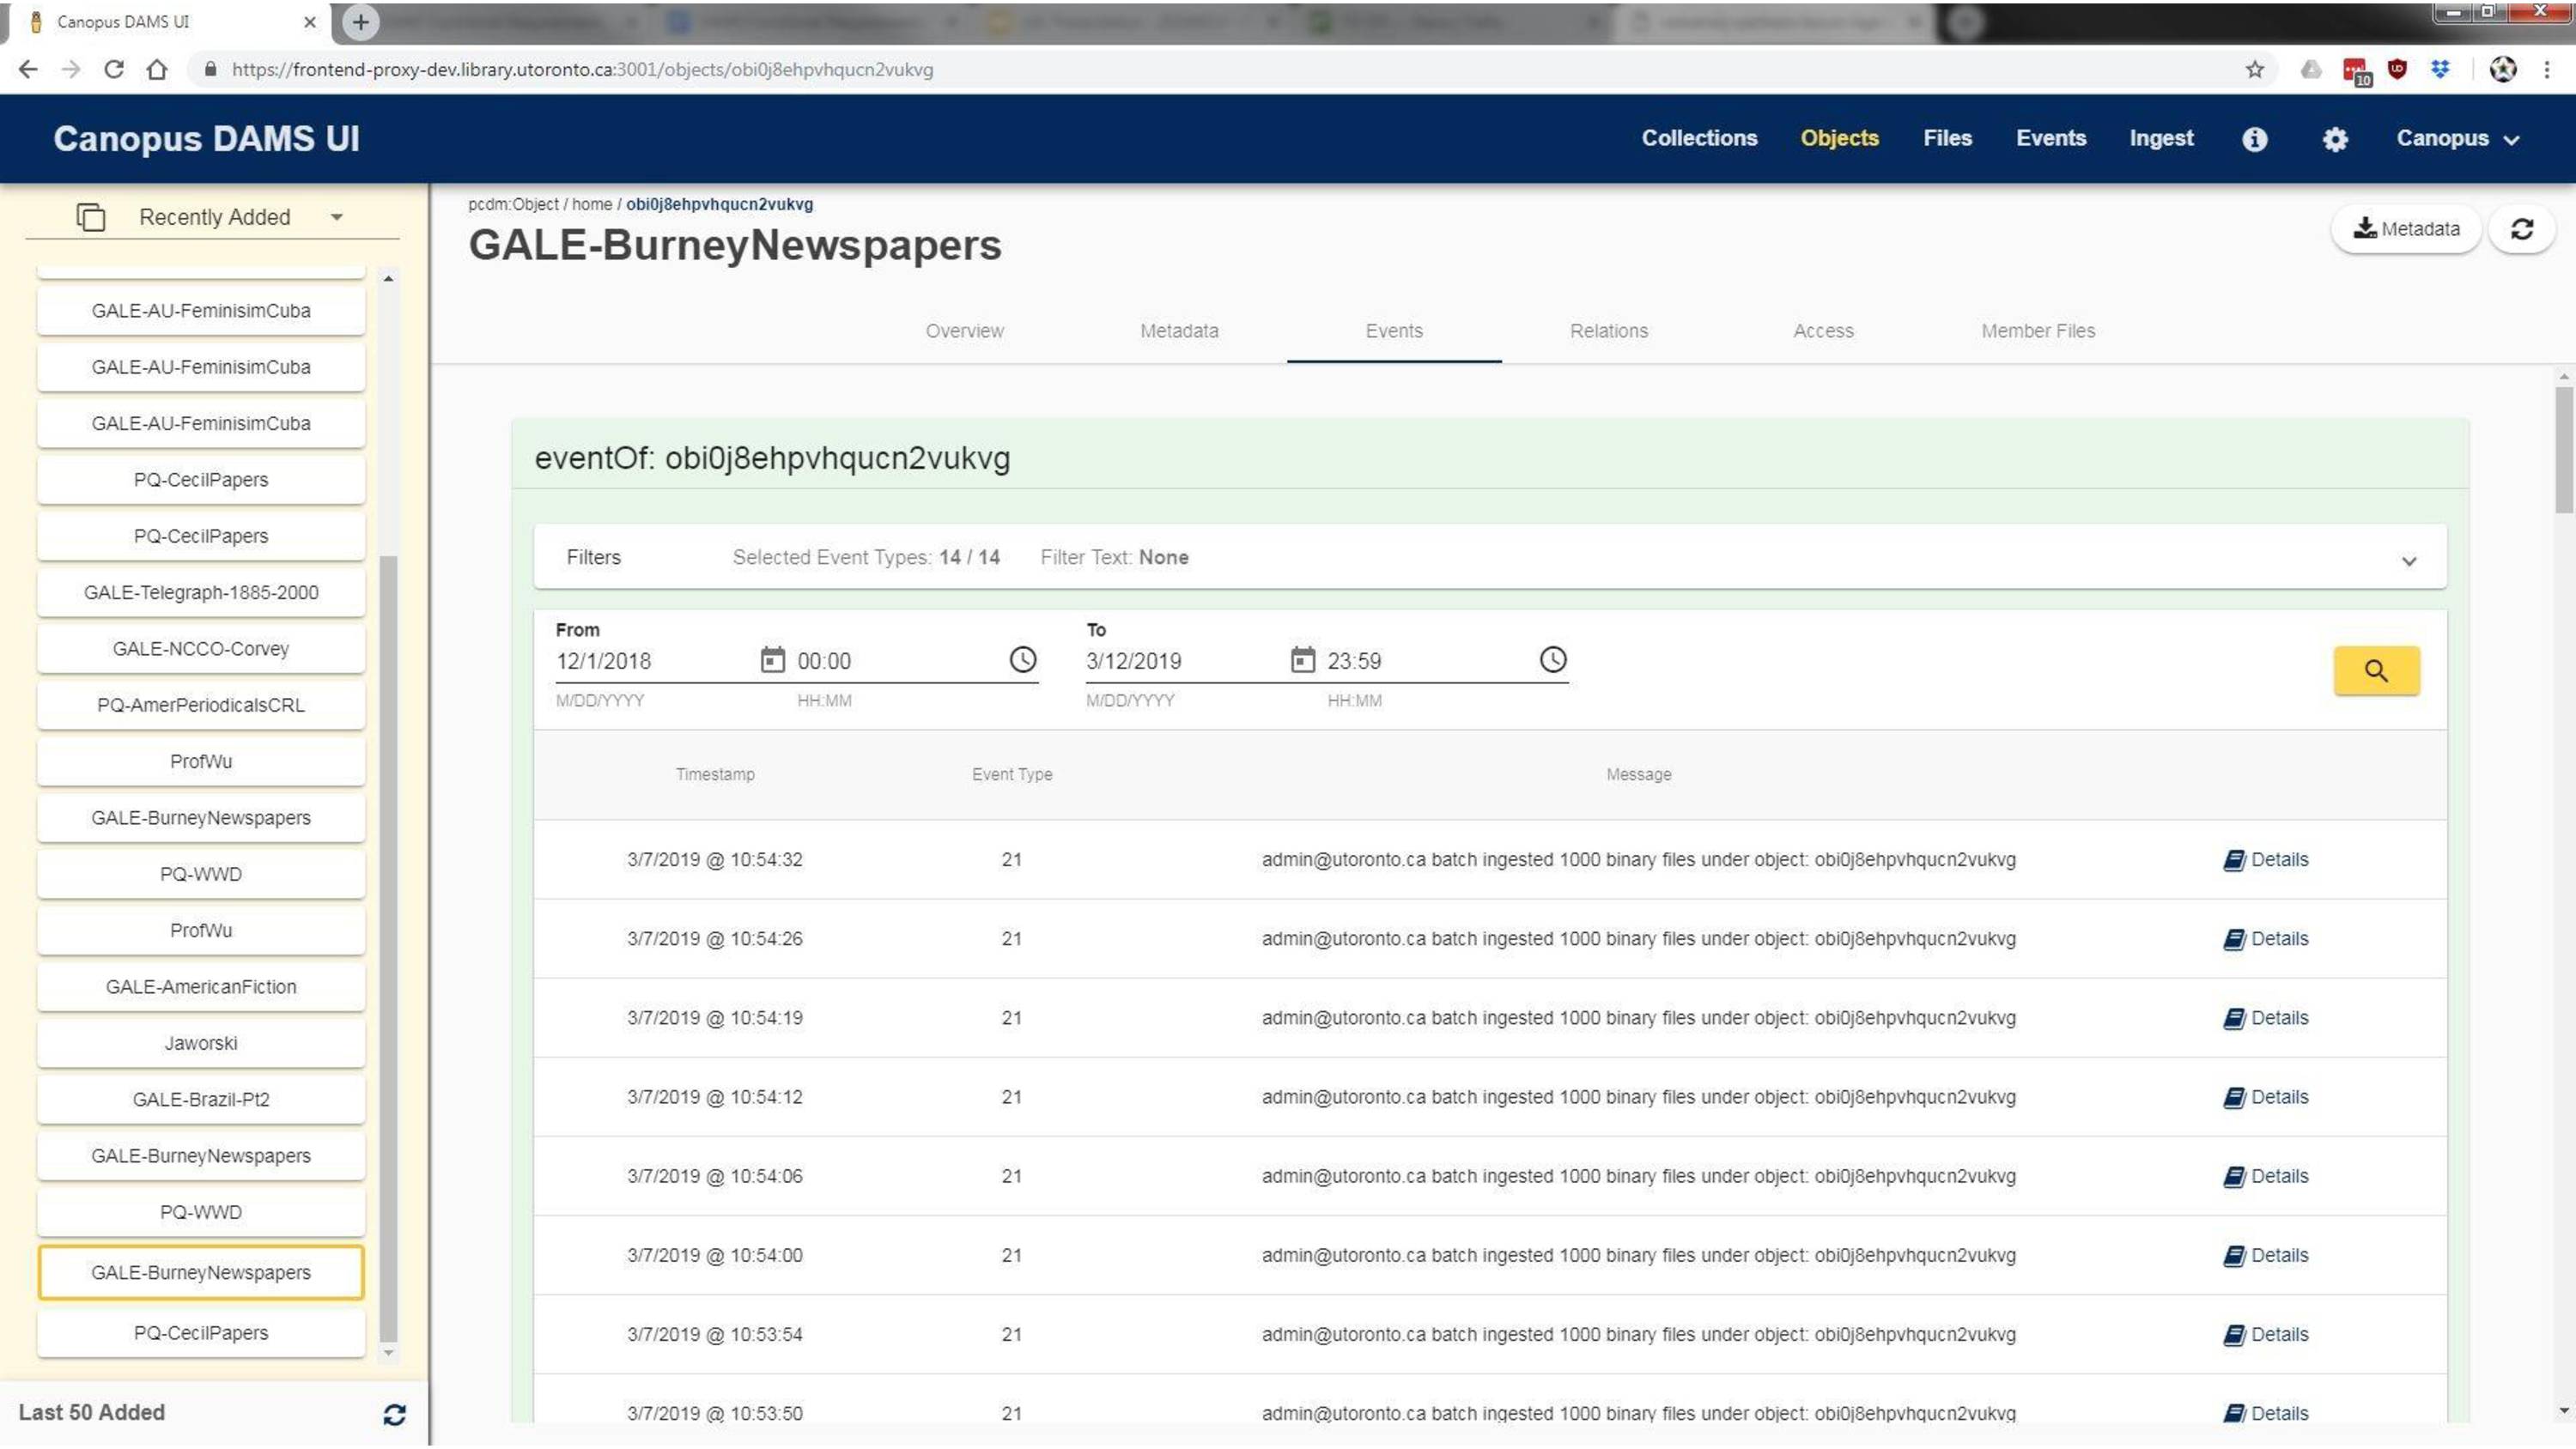This screenshot has width=2576, height=1449.
Task: Open Details for event 10:54:32
Action: (2265, 860)
